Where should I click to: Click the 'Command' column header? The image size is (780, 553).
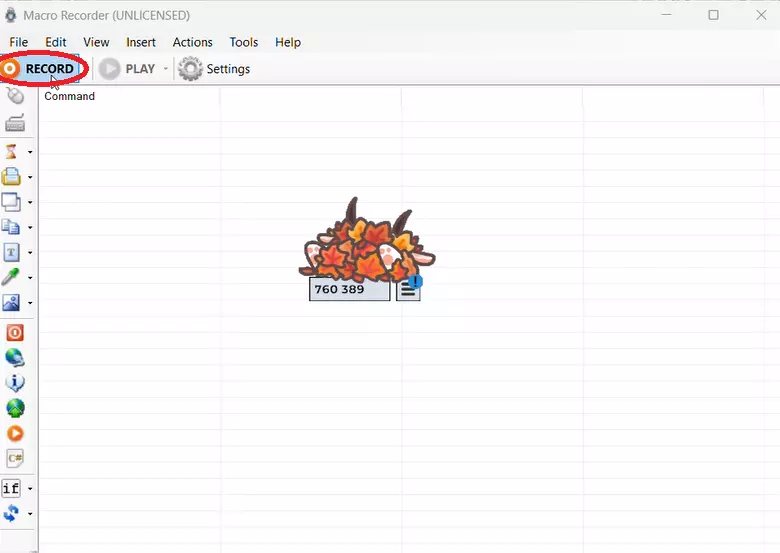pos(69,96)
